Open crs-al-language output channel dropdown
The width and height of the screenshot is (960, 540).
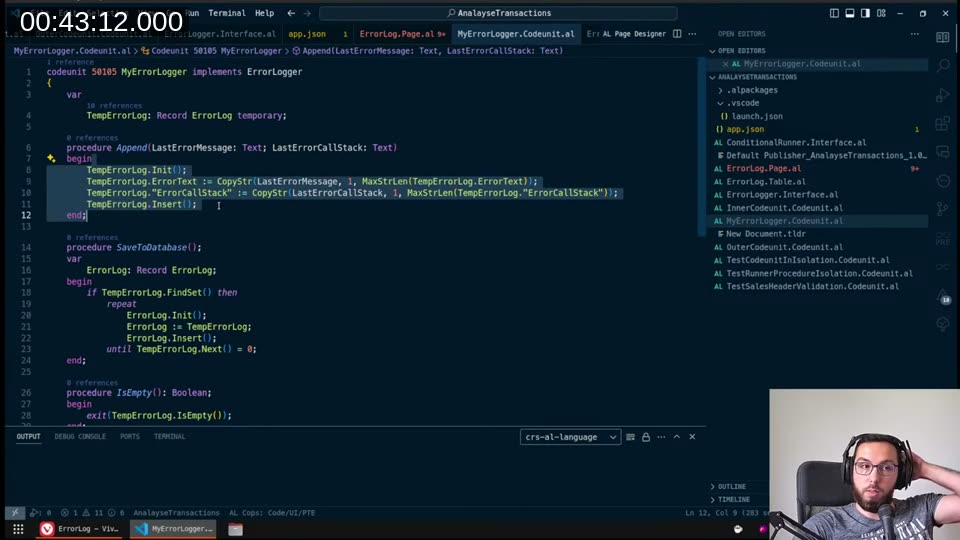pos(570,437)
